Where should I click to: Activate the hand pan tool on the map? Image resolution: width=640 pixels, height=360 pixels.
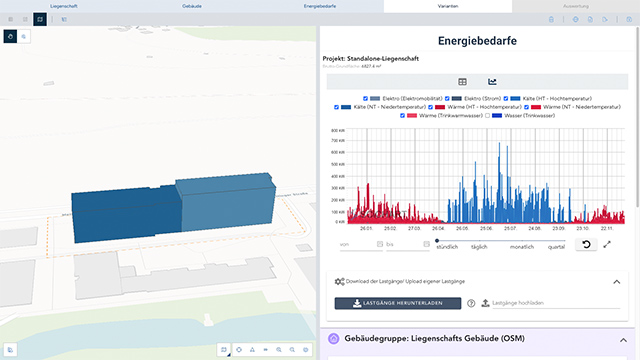coord(10,36)
